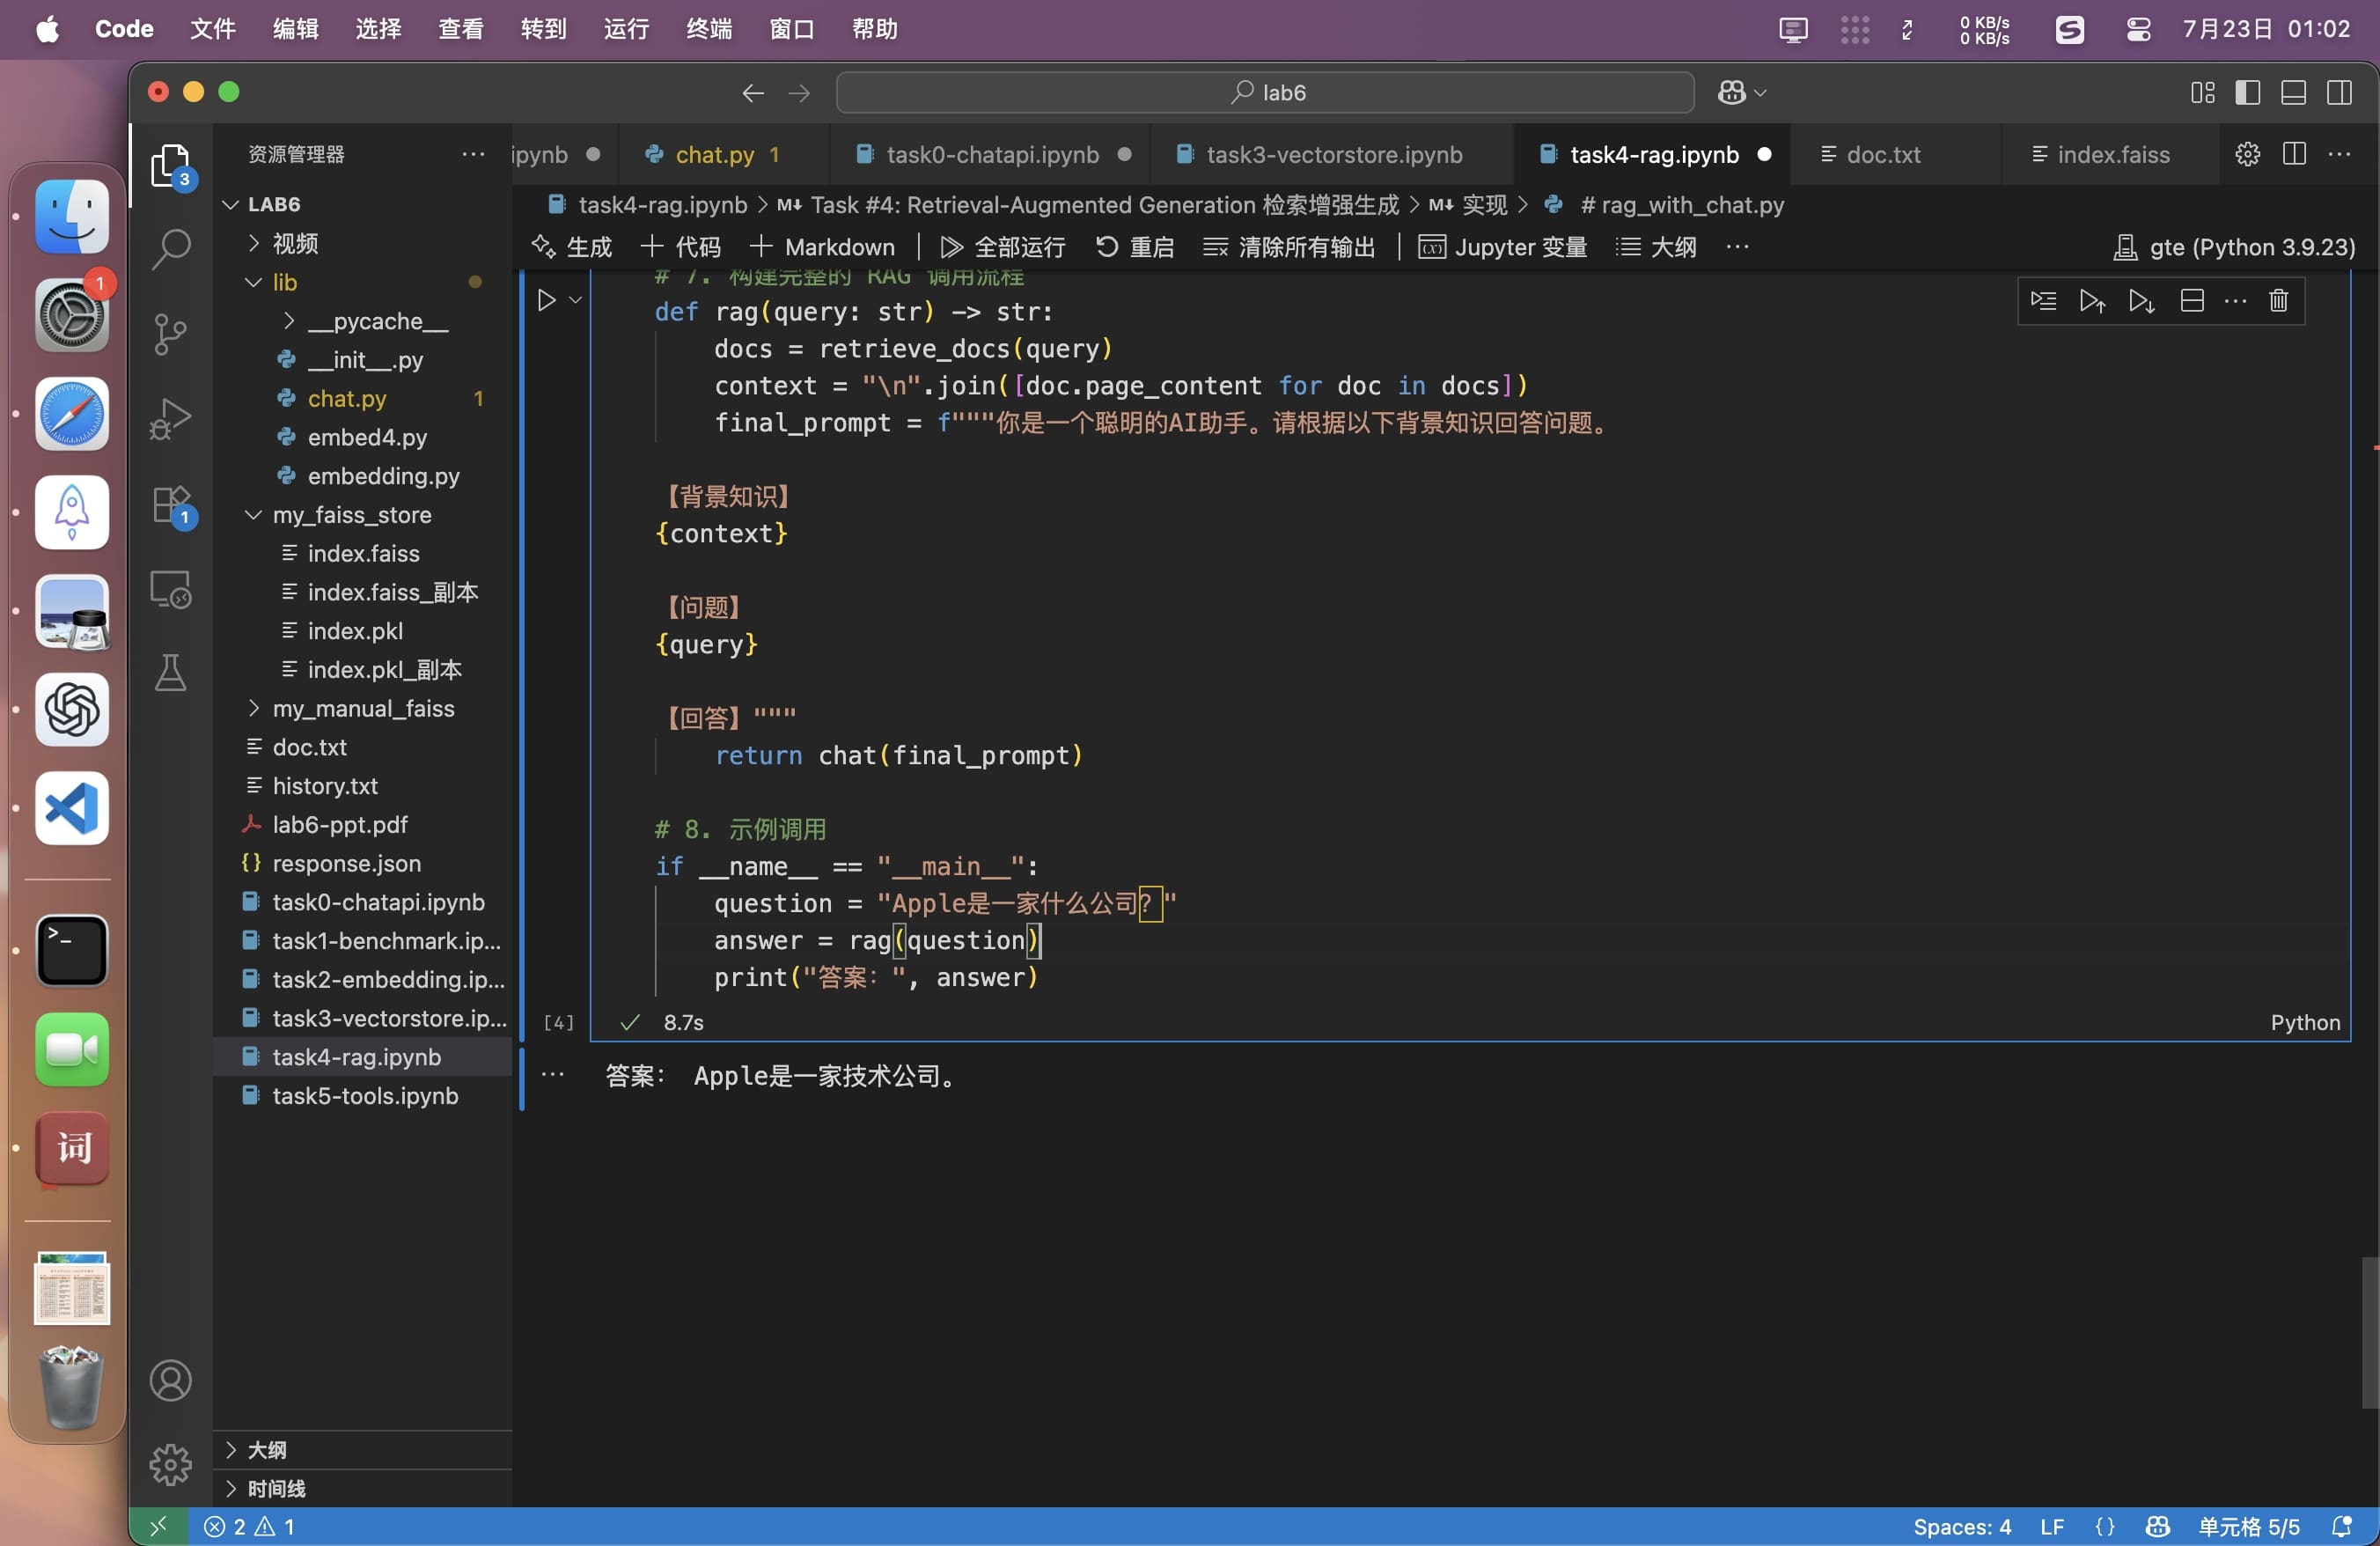Toggle the secondary side bar layout button

click(2339, 93)
